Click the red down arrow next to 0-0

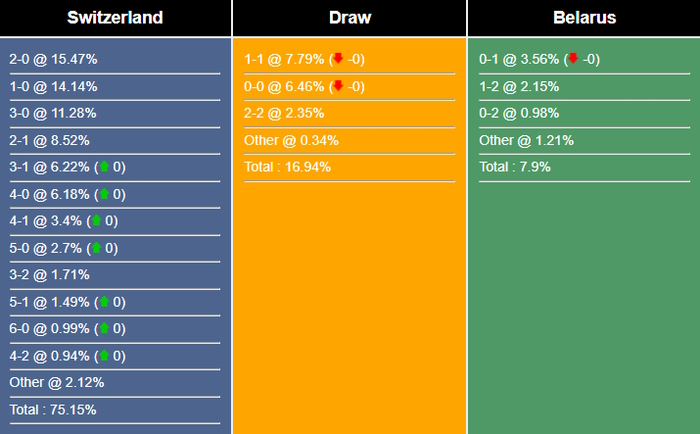[338, 86]
